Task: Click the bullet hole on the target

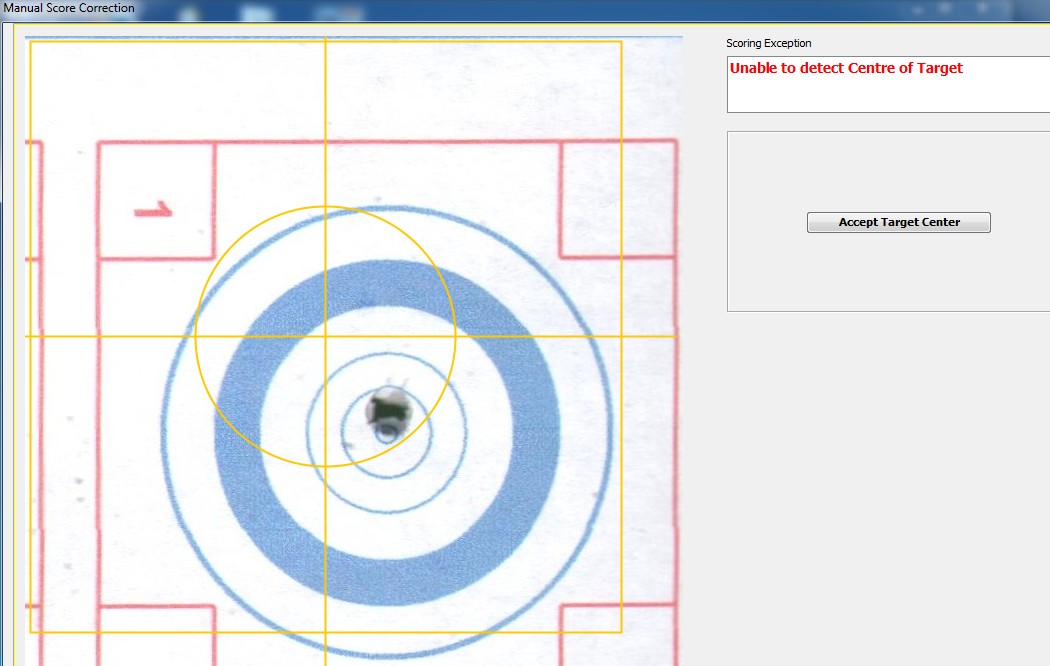Action: [x=387, y=407]
